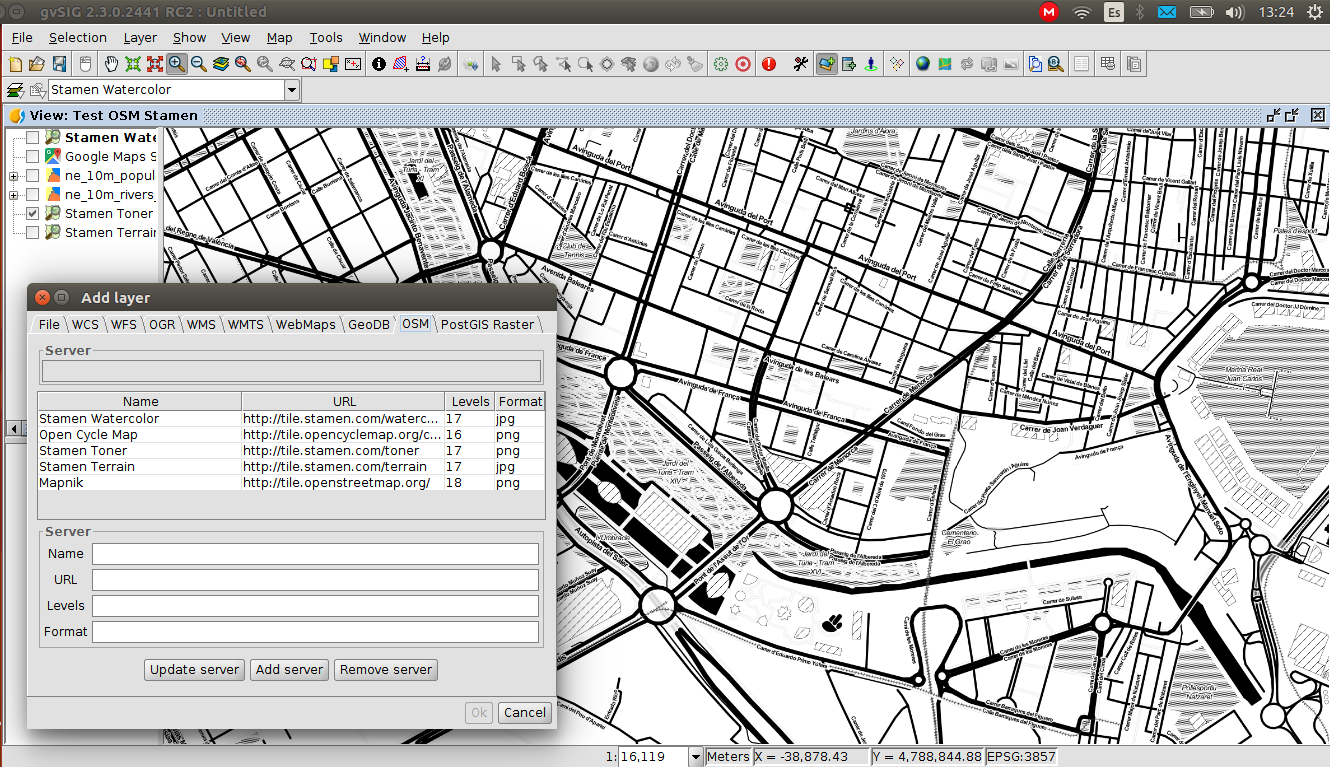Viewport: 1330px width, 767px height.
Task: Switch to the WMTS tab
Action: pyautogui.click(x=245, y=324)
